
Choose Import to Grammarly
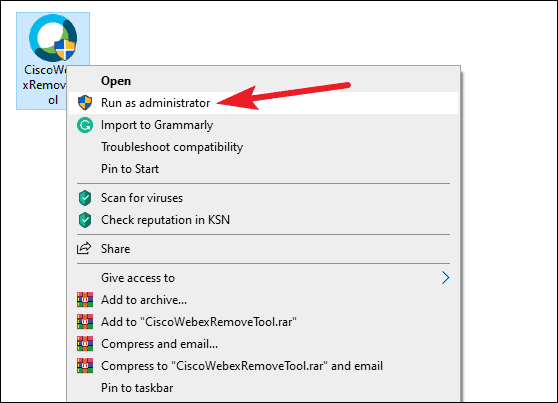[x=263, y=125]
